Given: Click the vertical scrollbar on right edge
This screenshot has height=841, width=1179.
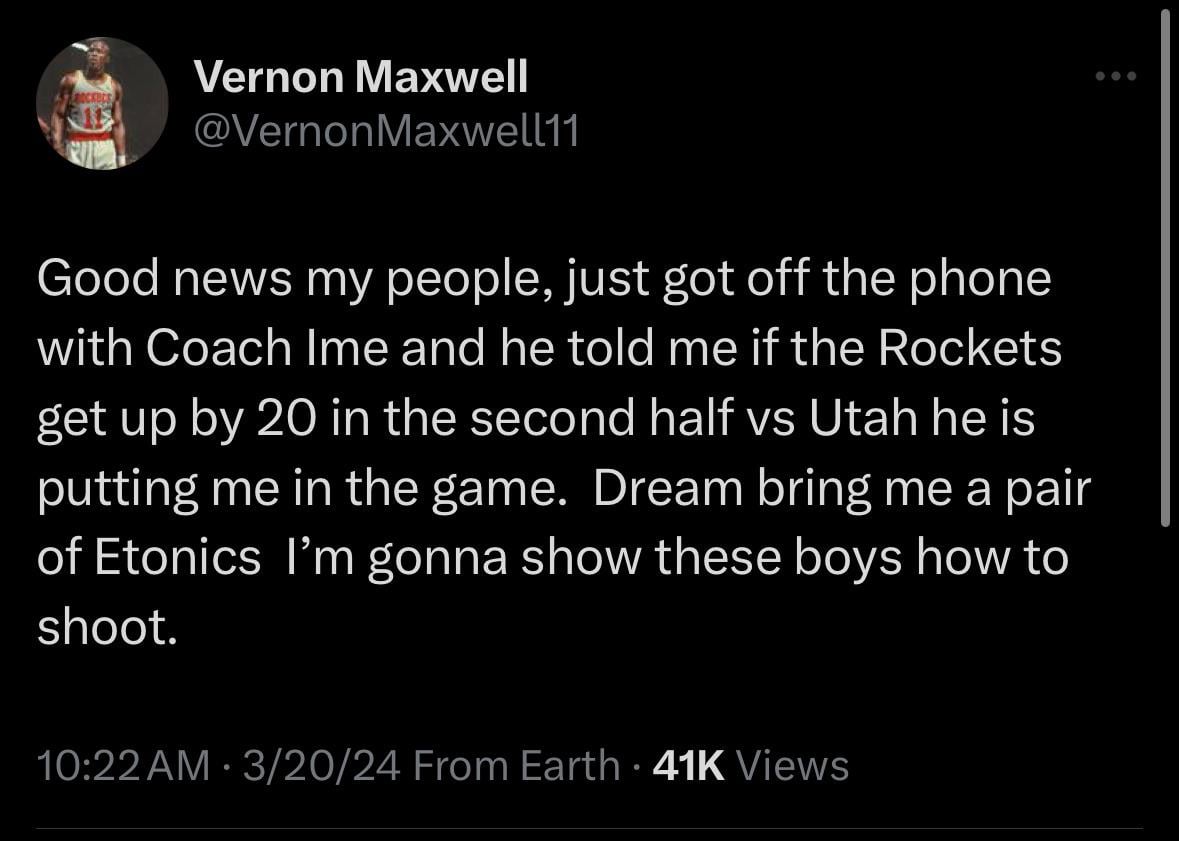Looking at the screenshot, I should pos(1164,270).
